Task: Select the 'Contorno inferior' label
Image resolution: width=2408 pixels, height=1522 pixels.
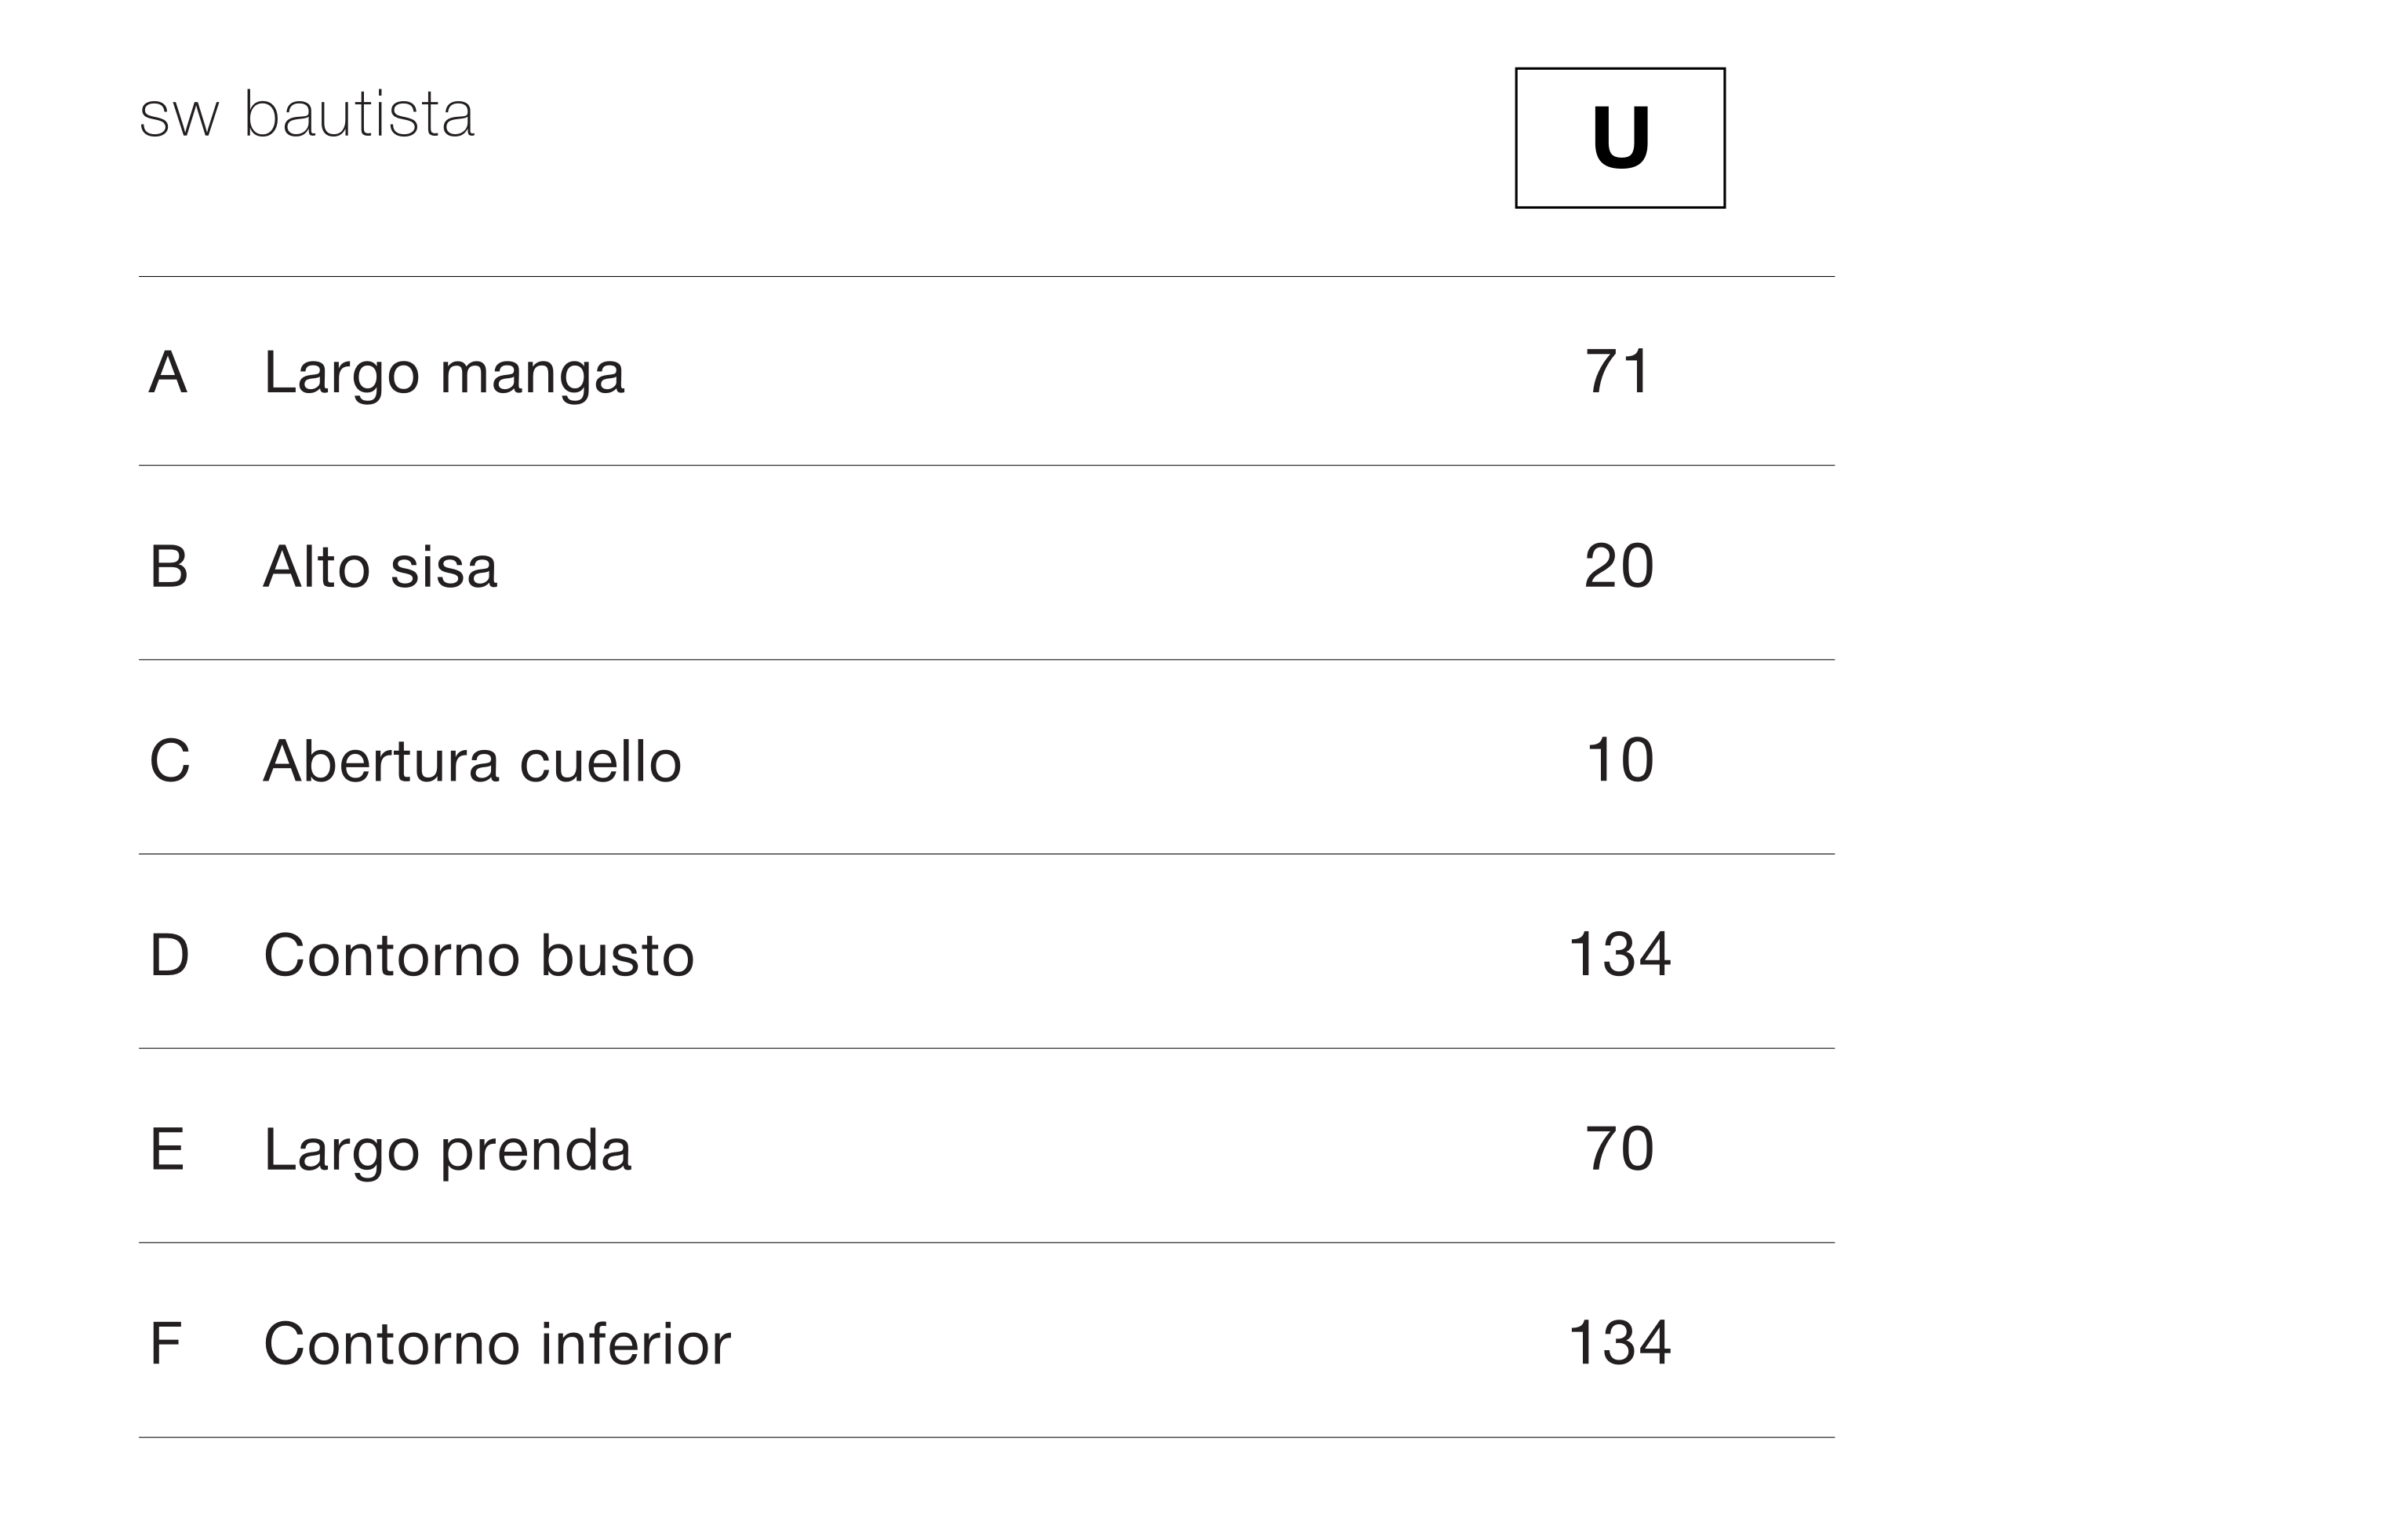Action: pyautogui.click(x=497, y=1343)
